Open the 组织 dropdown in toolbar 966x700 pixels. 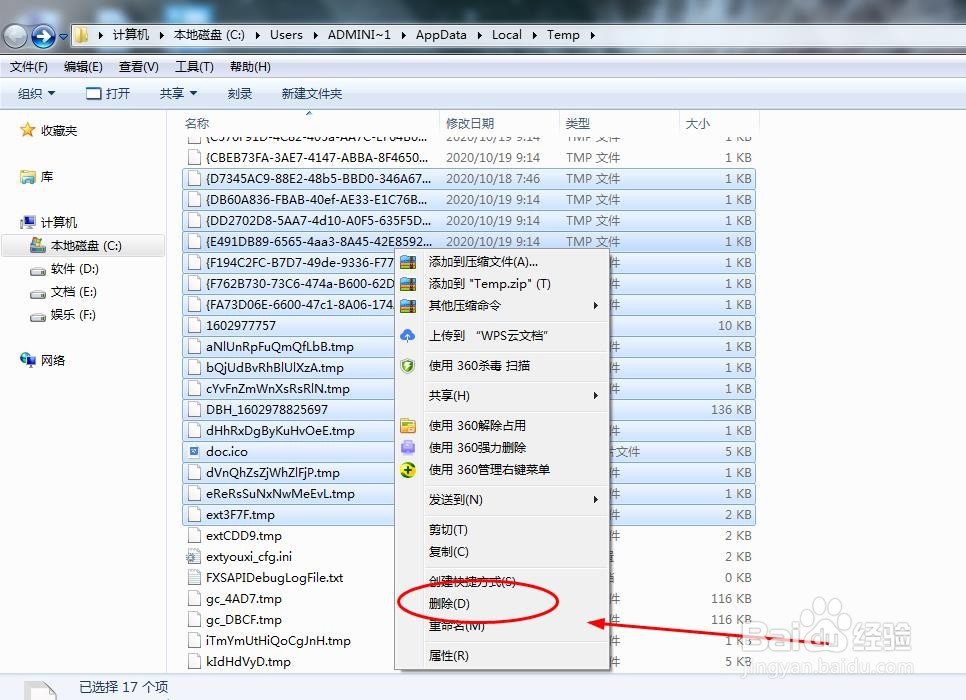(x=36, y=94)
